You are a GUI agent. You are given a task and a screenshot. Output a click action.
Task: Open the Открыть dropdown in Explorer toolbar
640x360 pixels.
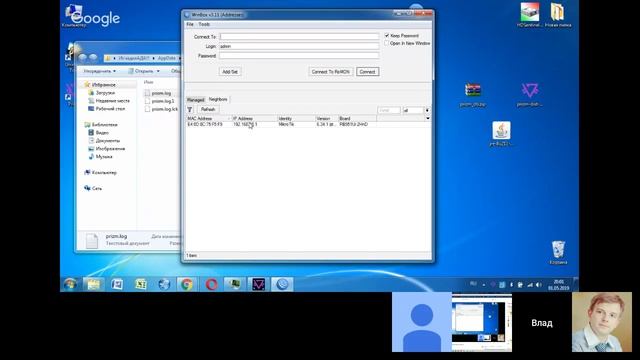(x=144, y=71)
